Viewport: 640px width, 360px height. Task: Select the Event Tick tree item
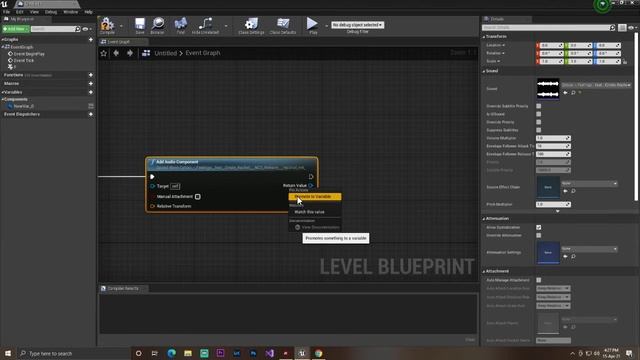click(23, 60)
